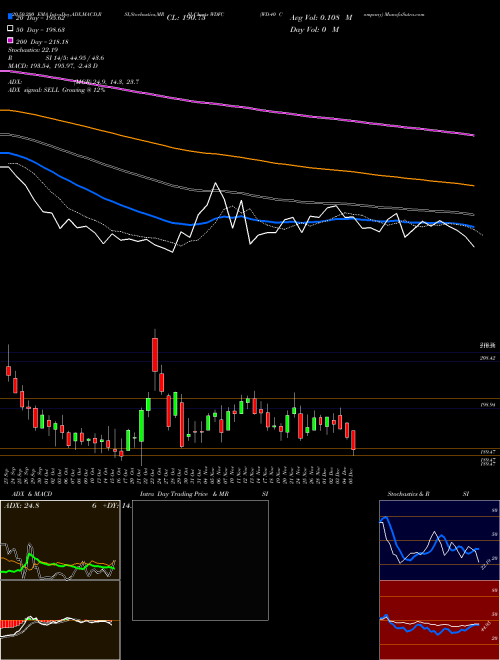
Task: Click the 'Day Vol: 0 M' label
Action: pyautogui.click(x=314, y=29)
